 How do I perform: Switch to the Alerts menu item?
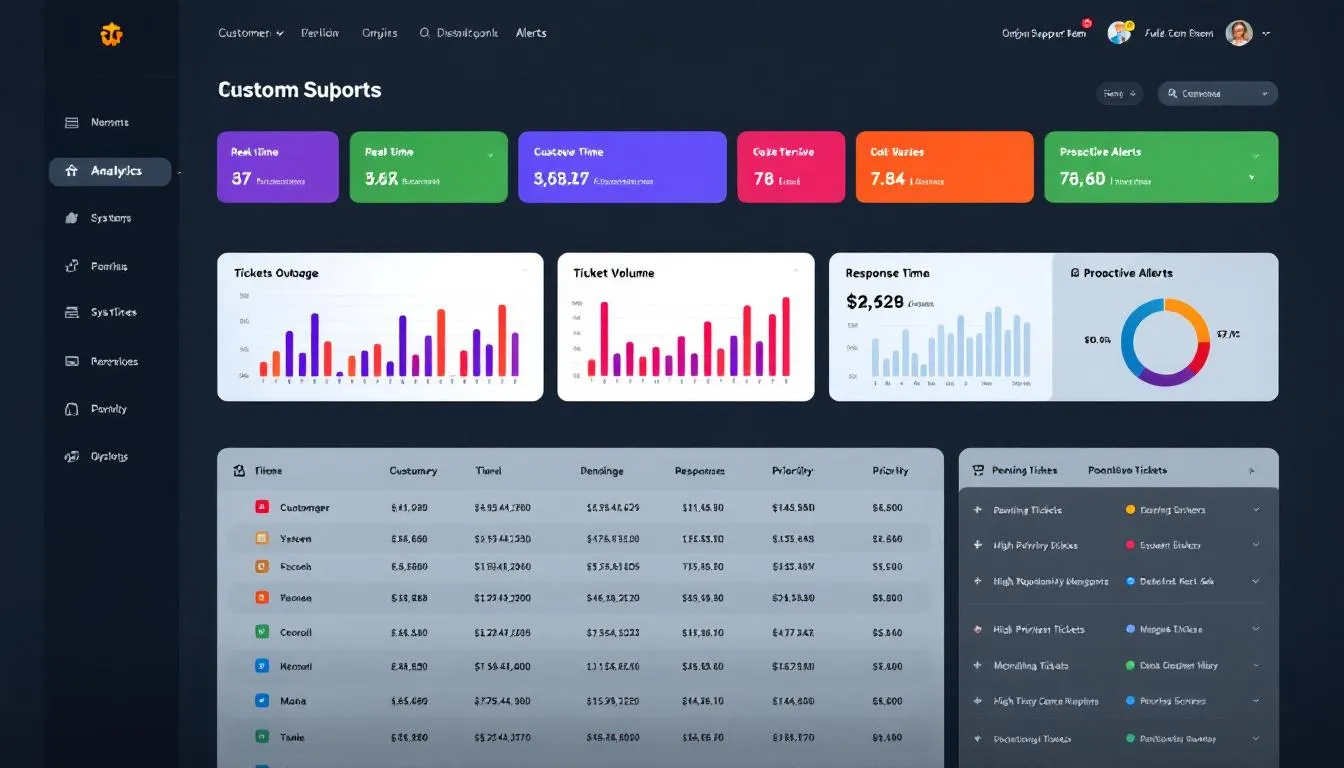[x=531, y=32]
